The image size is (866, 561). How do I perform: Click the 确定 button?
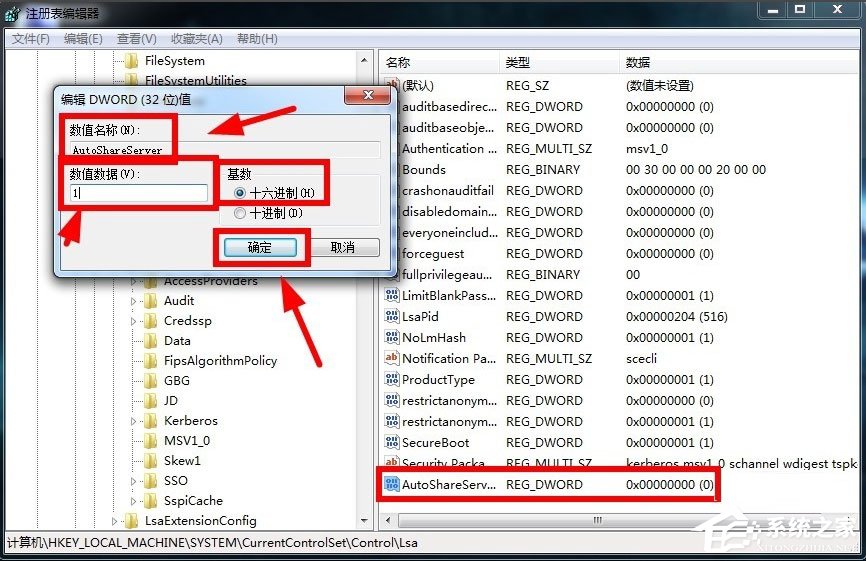pos(259,247)
